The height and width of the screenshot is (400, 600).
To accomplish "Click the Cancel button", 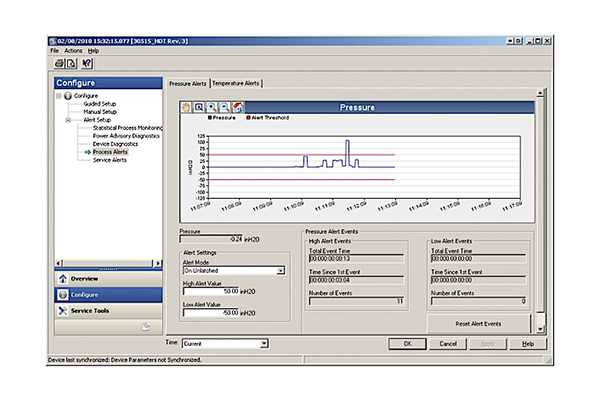I will coord(447,343).
